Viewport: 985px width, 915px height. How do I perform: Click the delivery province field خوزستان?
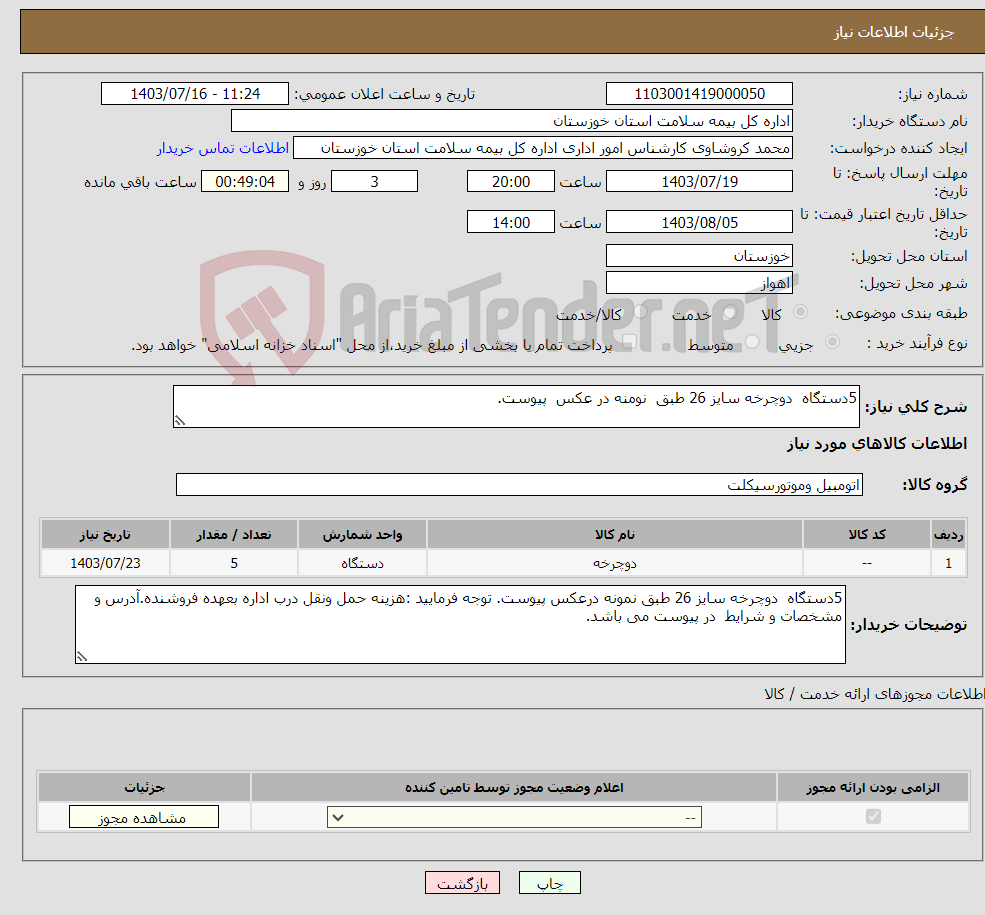coord(699,256)
